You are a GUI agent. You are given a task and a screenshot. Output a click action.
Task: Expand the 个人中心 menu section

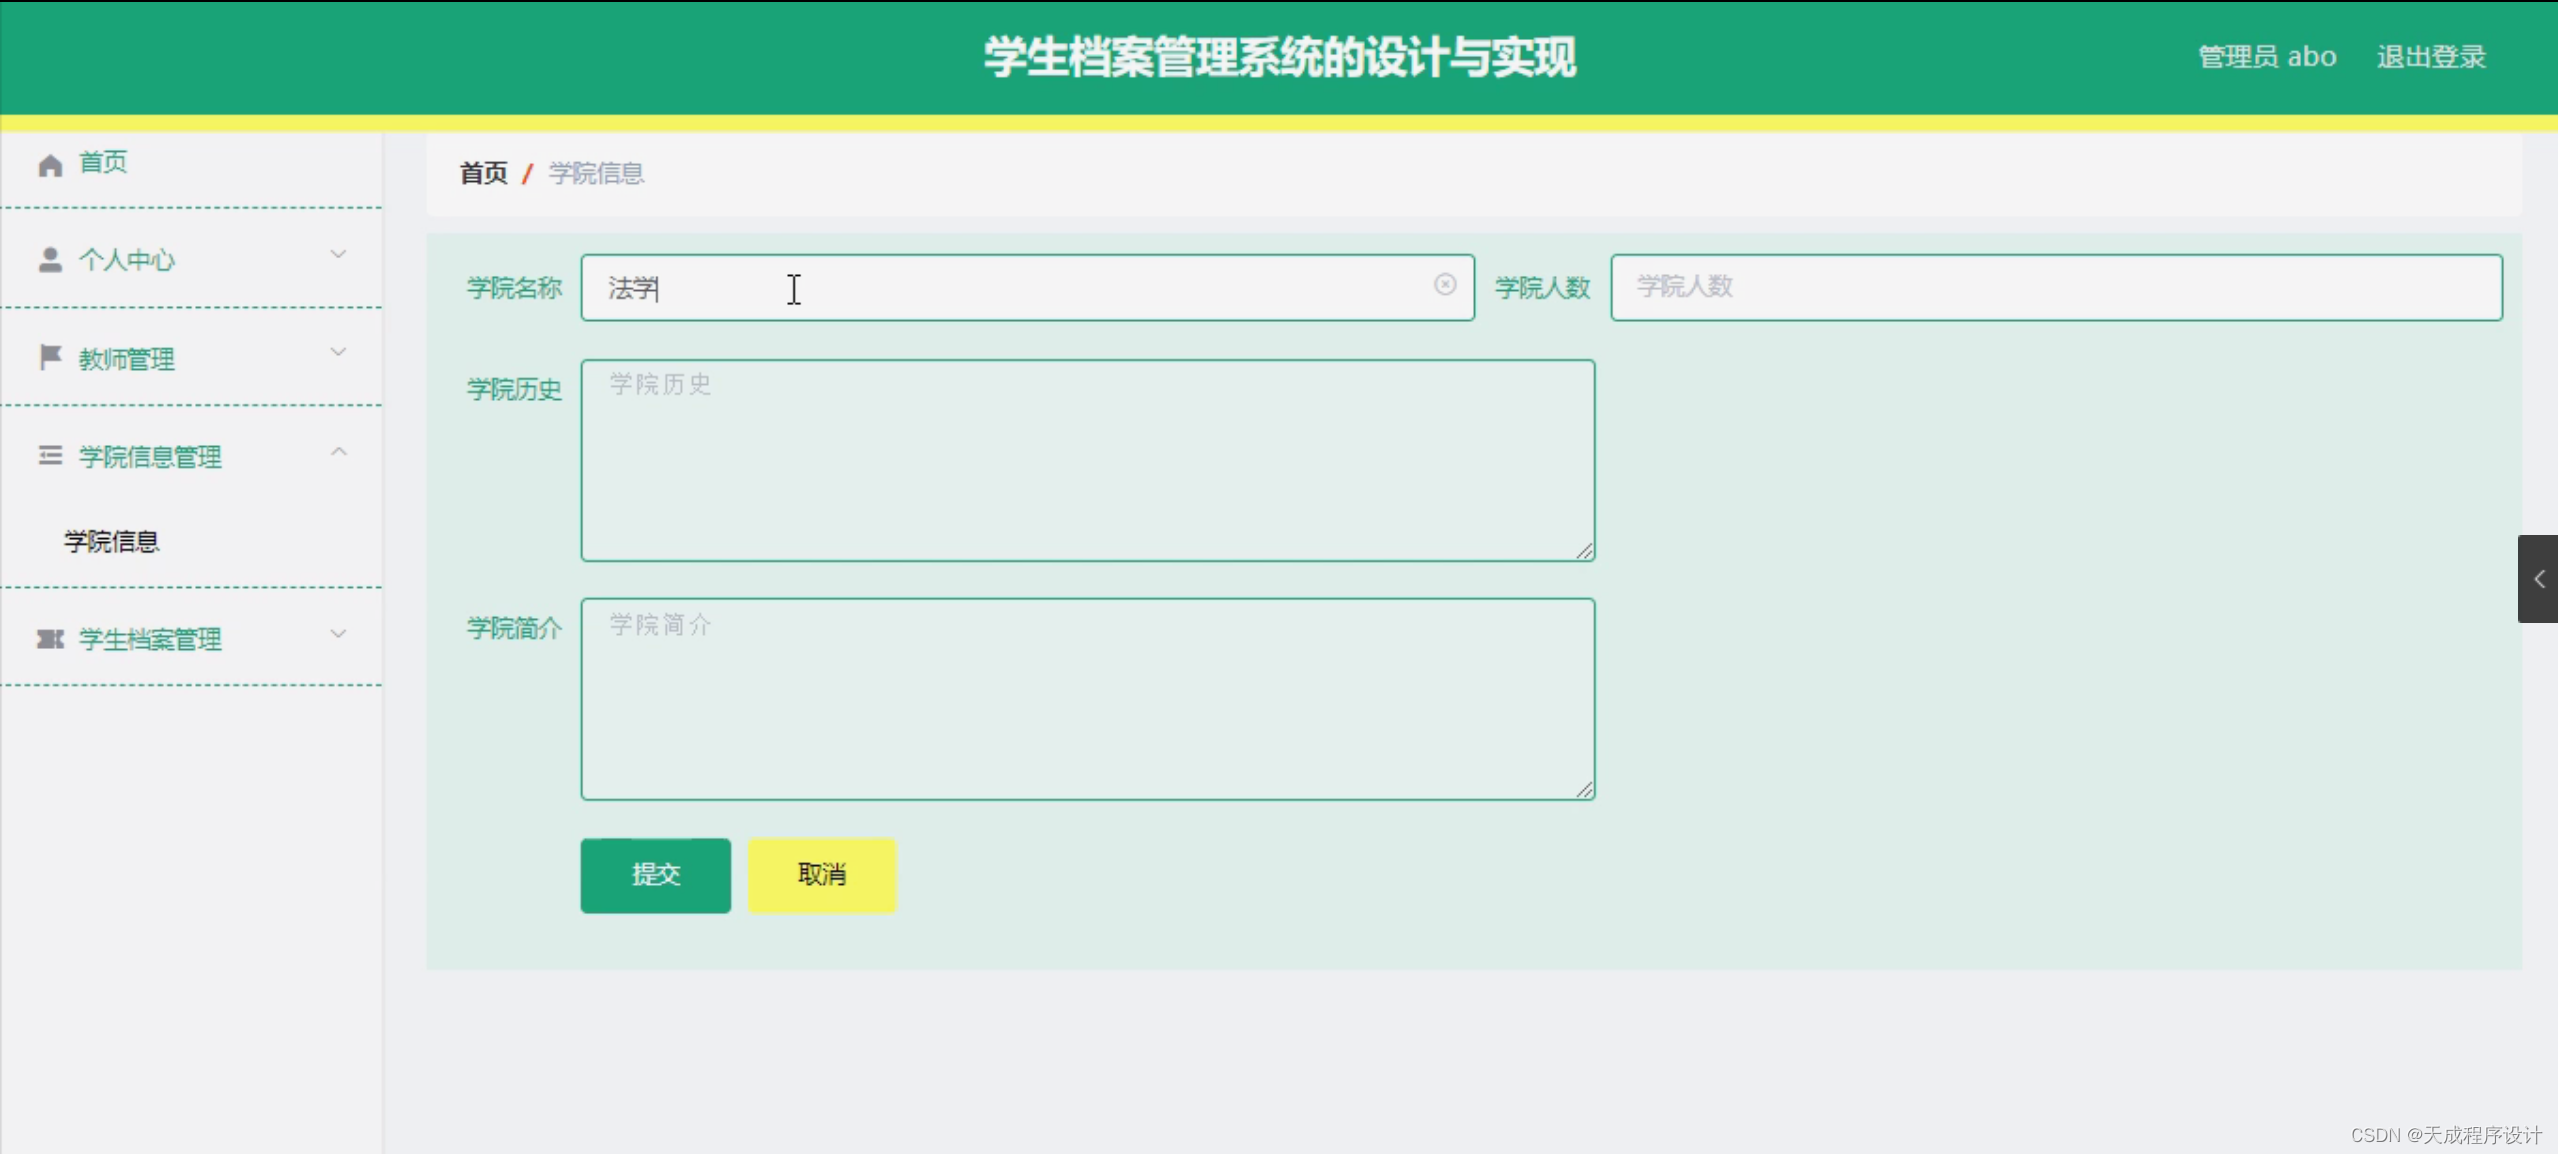click(x=339, y=255)
